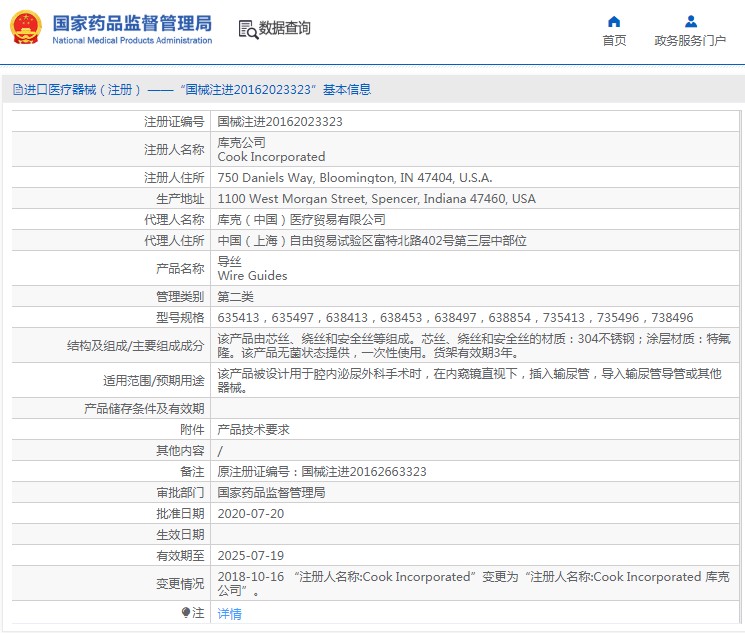The width and height of the screenshot is (745, 633).
Task: Click the 政务服务门户 user icon
Action: (x=691, y=22)
